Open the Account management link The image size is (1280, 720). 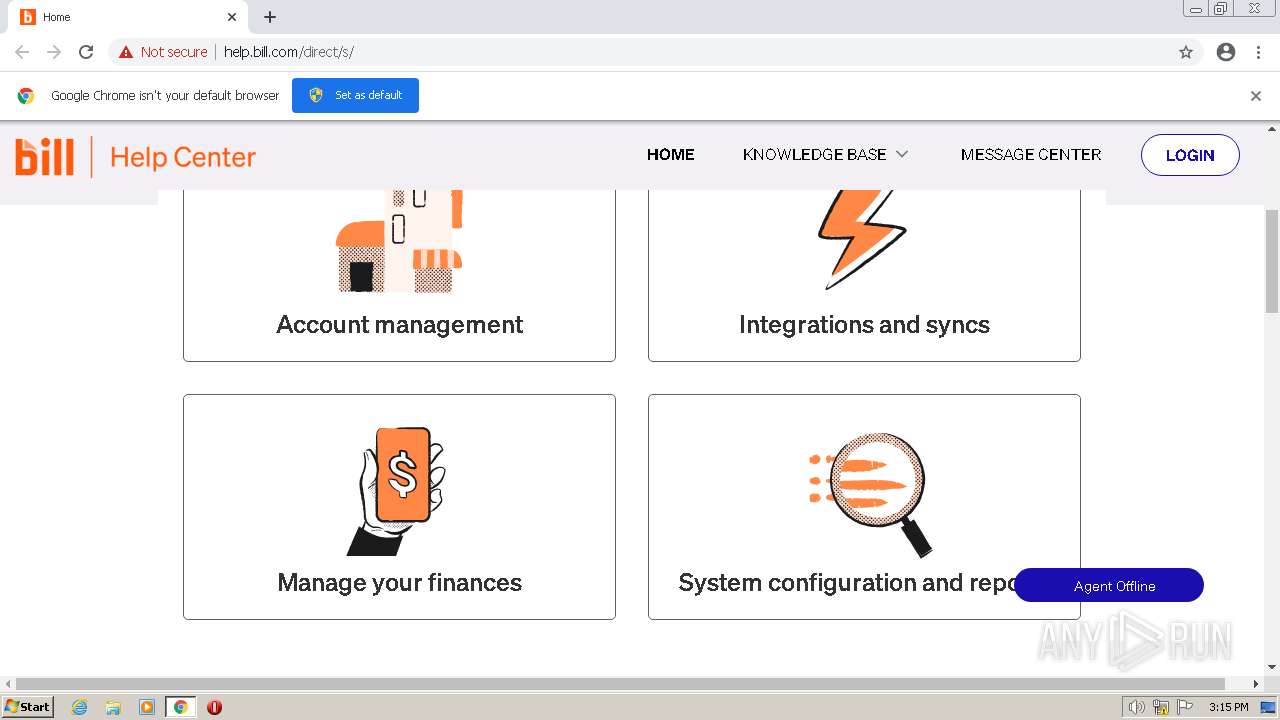pyautogui.click(x=399, y=324)
